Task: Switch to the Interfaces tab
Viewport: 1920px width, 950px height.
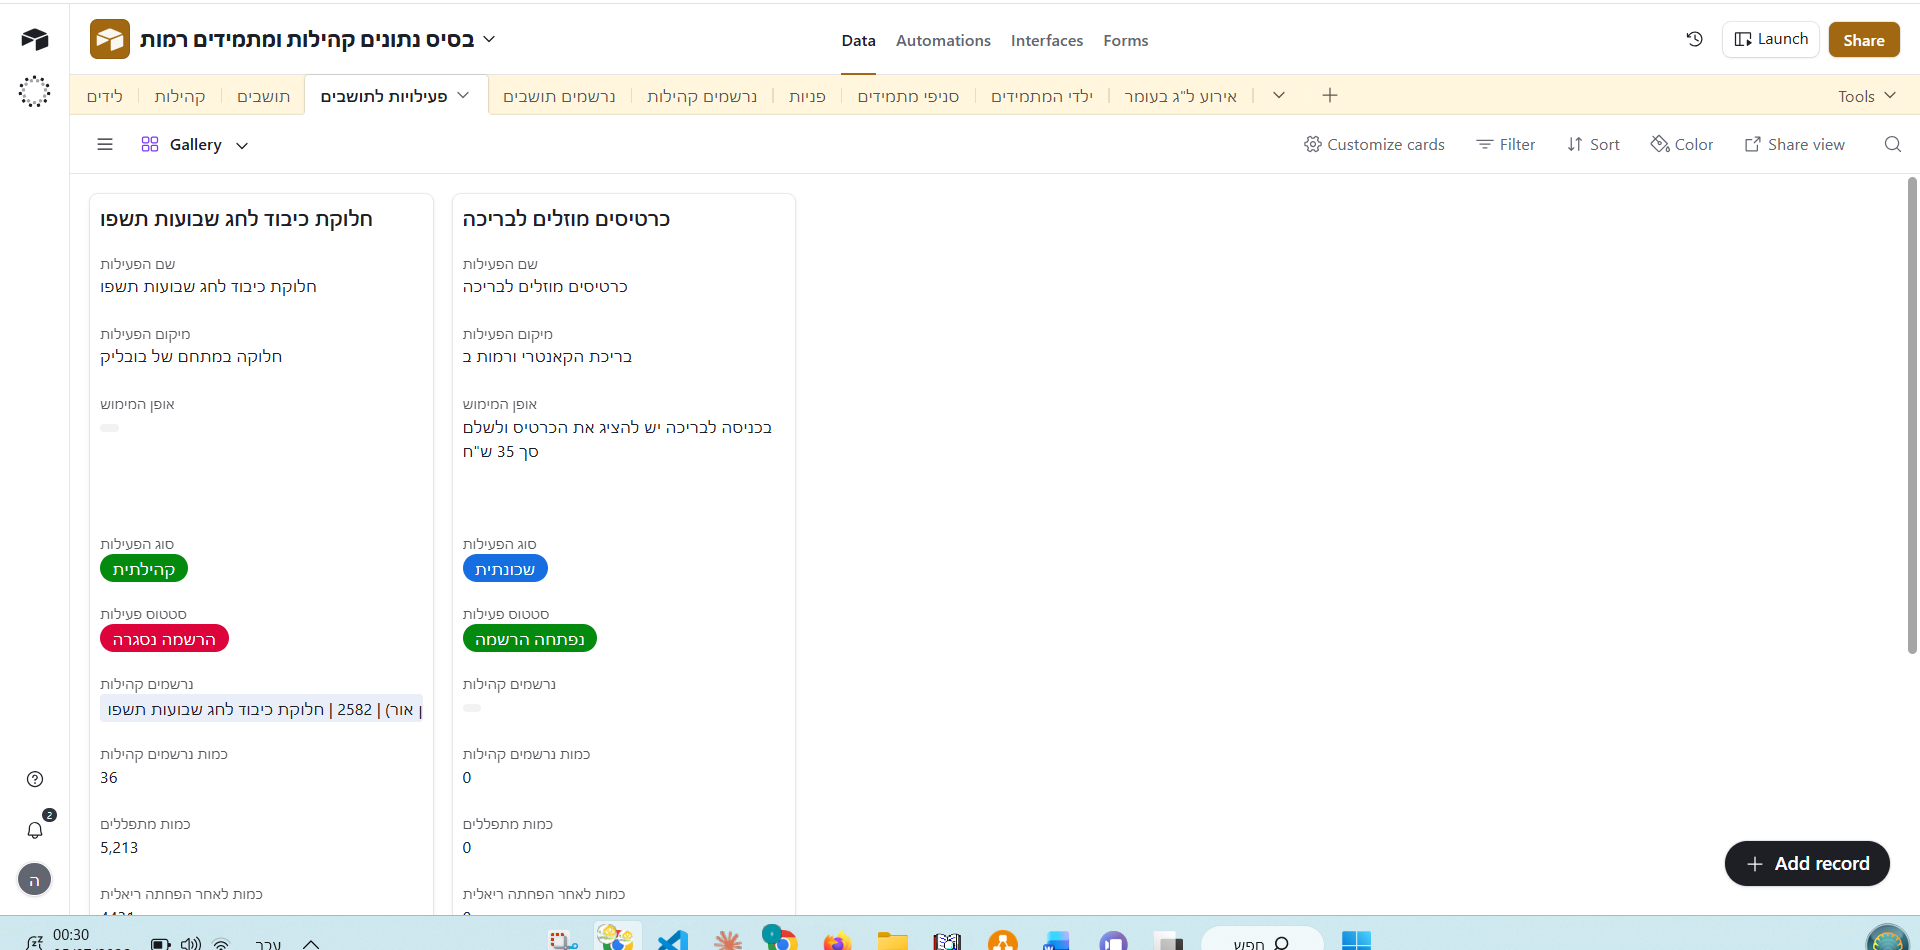Action: [x=1047, y=40]
